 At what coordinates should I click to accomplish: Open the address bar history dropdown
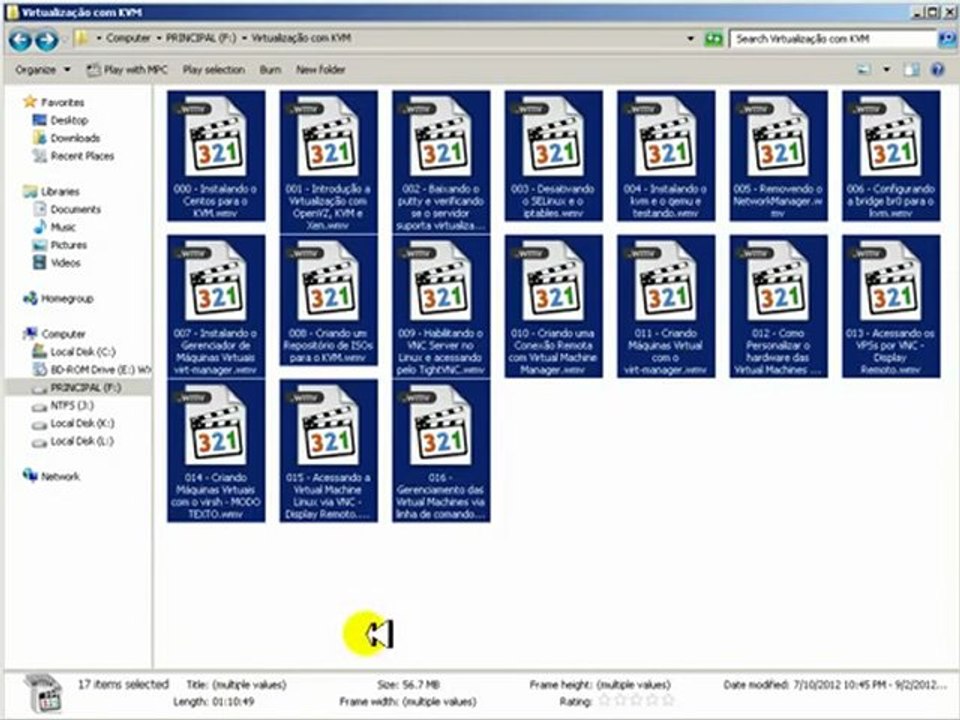point(691,39)
